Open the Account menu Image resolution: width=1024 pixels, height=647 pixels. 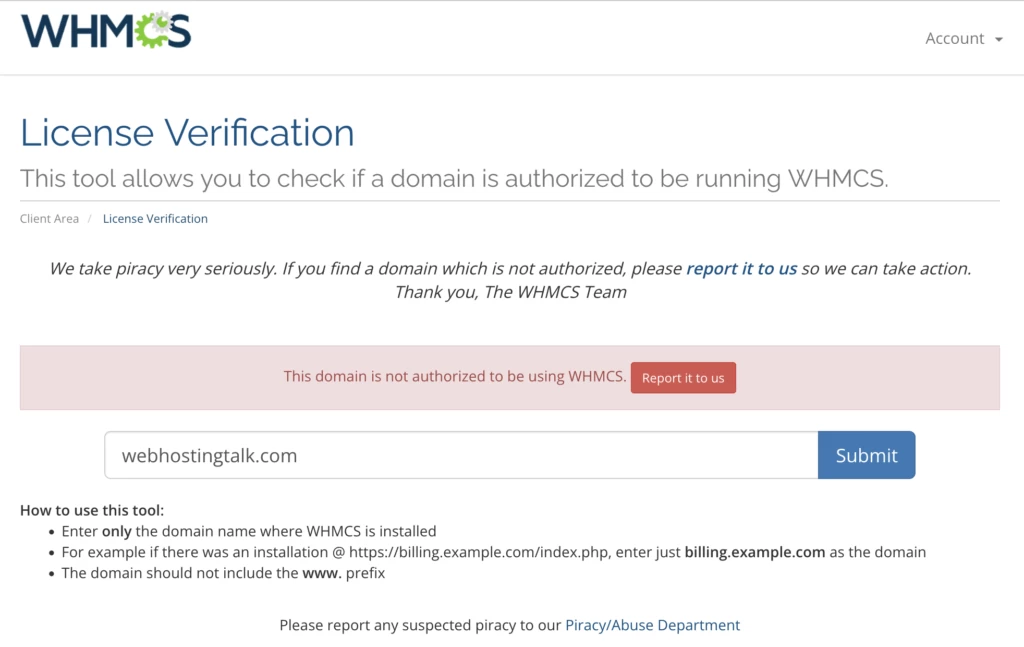(955, 38)
